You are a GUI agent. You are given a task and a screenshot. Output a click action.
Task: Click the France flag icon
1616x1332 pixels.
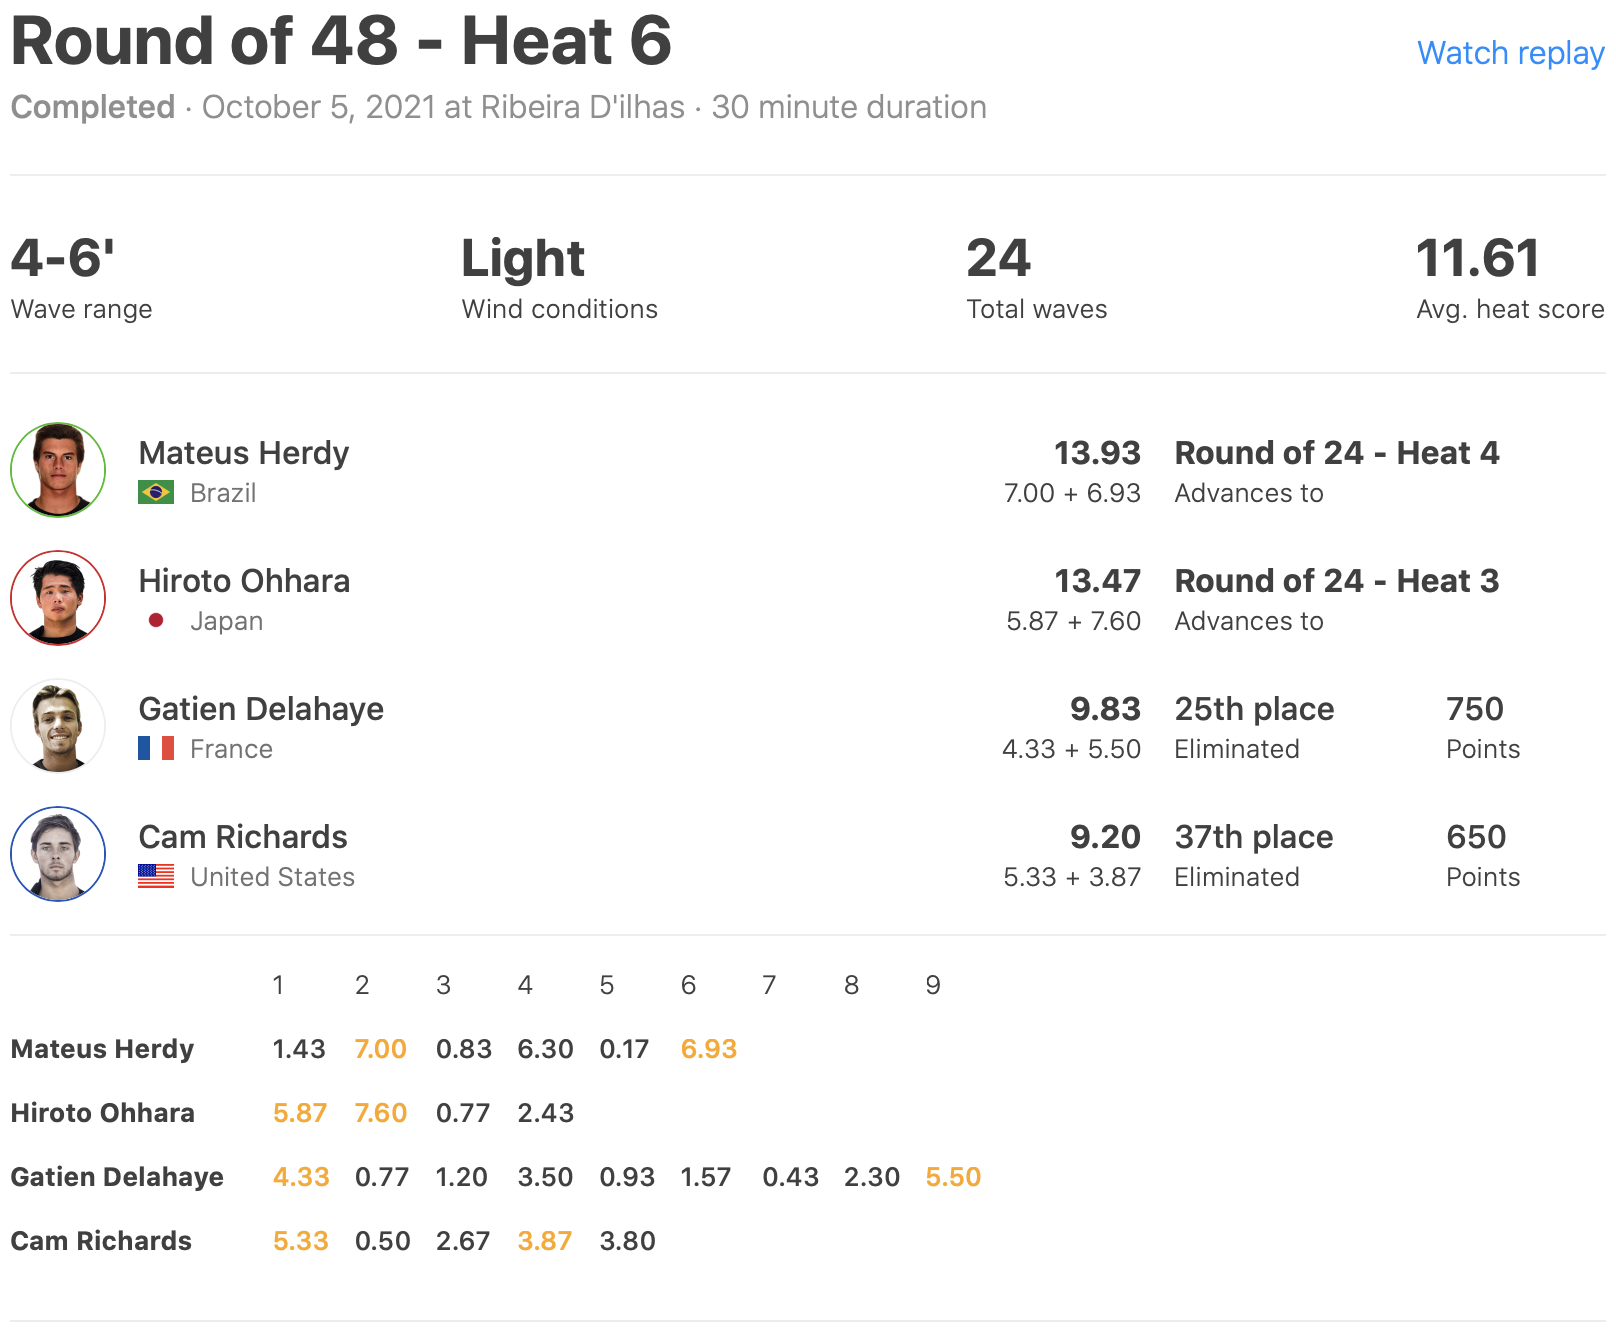coord(156,749)
